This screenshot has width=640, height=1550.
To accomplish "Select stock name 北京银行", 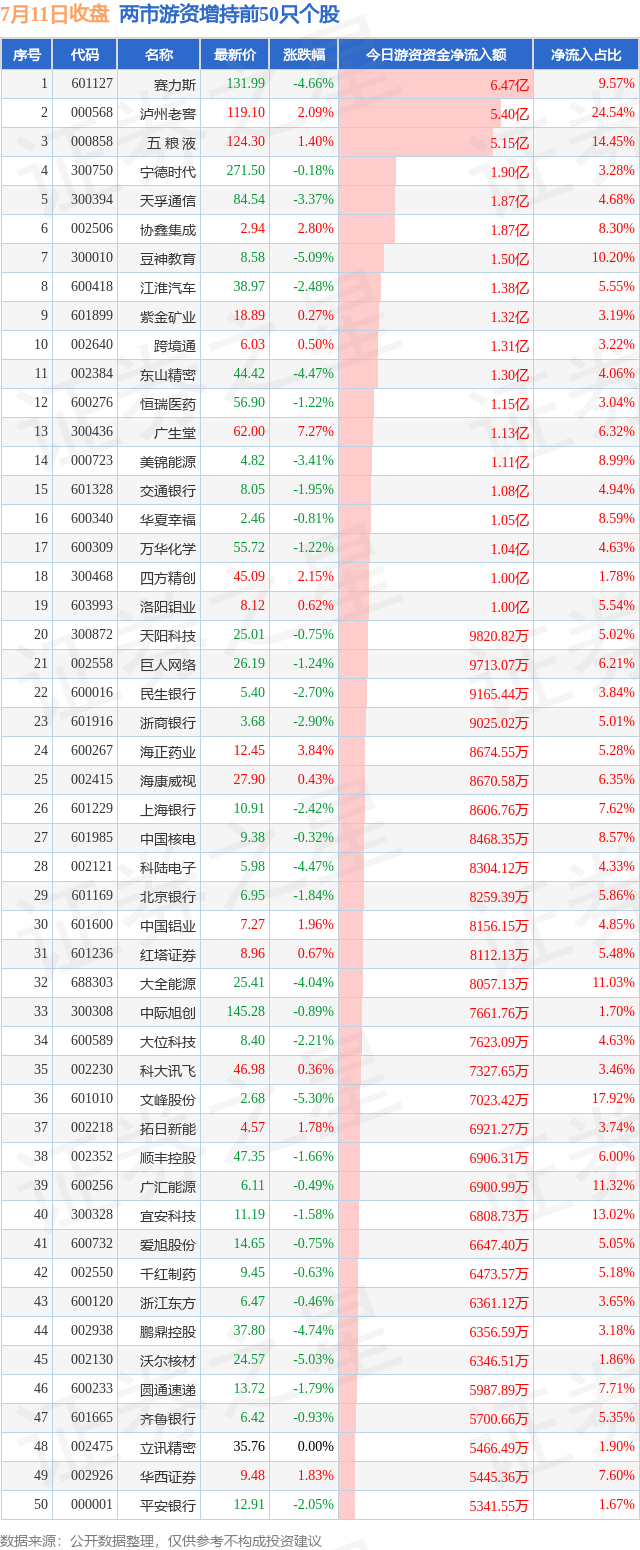I will (168, 896).
